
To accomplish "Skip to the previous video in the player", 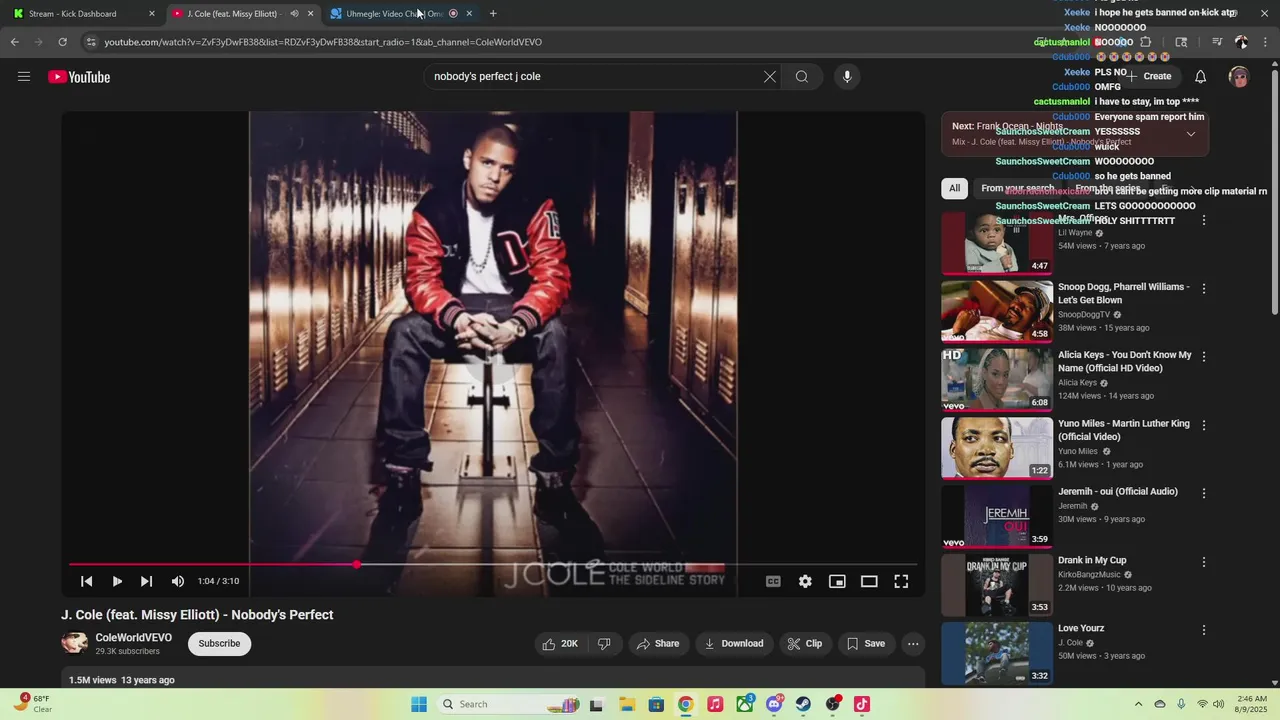I will (x=87, y=581).
